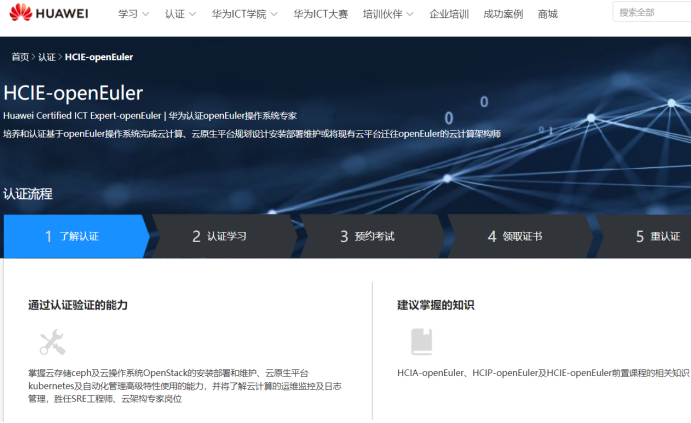This screenshot has width=691, height=423.
Task: Click the HCIE-openEuler page title
Action: (x=73, y=93)
